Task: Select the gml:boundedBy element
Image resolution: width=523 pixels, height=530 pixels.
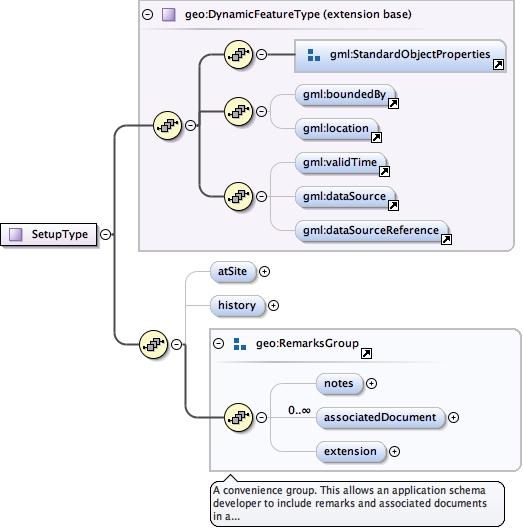Action: (x=345, y=95)
